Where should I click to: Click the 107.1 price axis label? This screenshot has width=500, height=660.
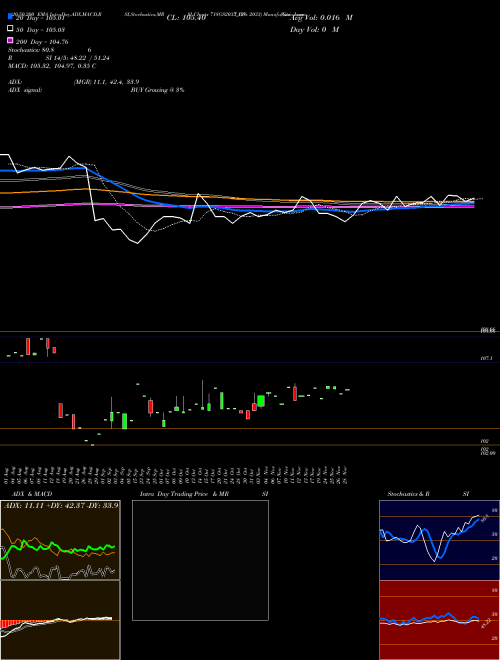coord(486,358)
